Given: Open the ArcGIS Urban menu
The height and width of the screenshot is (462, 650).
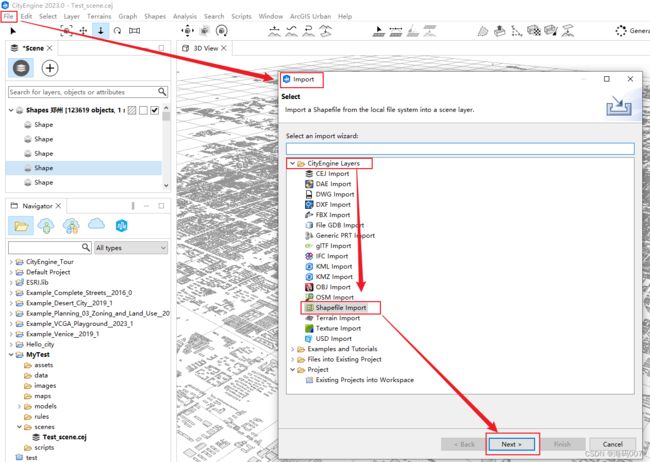Looking at the screenshot, I should pyautogui.click(x=310, y=16).
